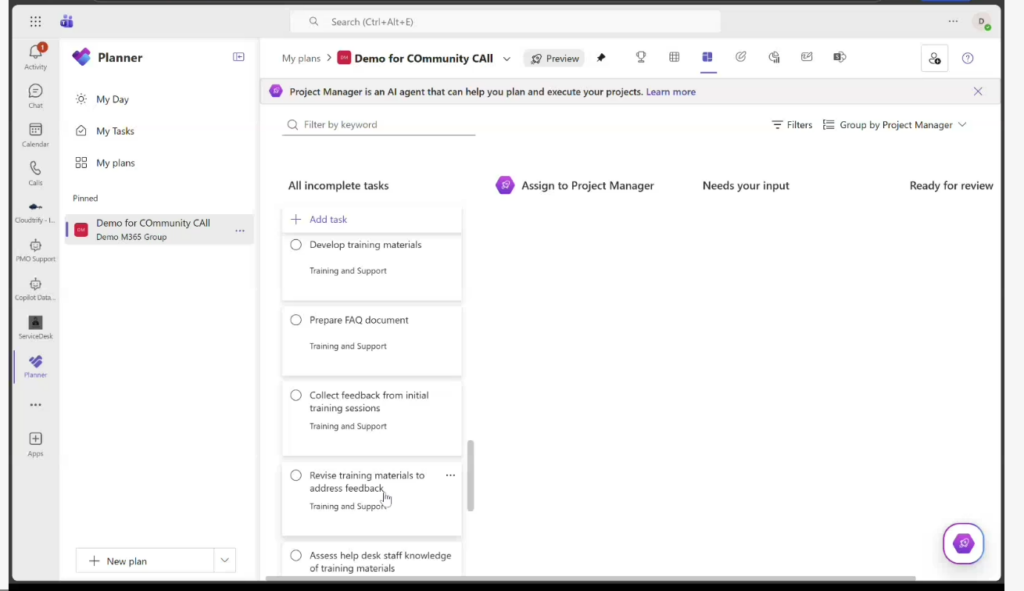Expand the plan name chevron dropdown
This screenshot has height=591, width=1024.
pyautogui.click(x=507, y=59)
